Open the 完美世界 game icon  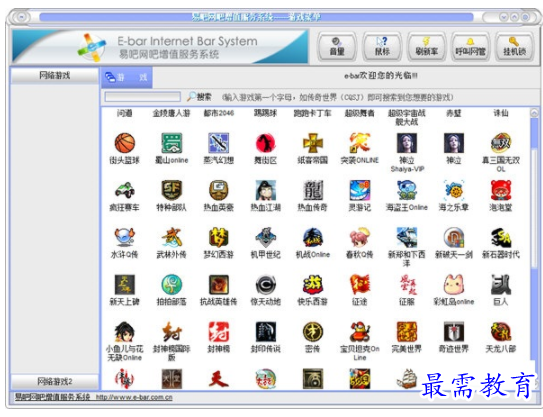(x=407, y=331)
